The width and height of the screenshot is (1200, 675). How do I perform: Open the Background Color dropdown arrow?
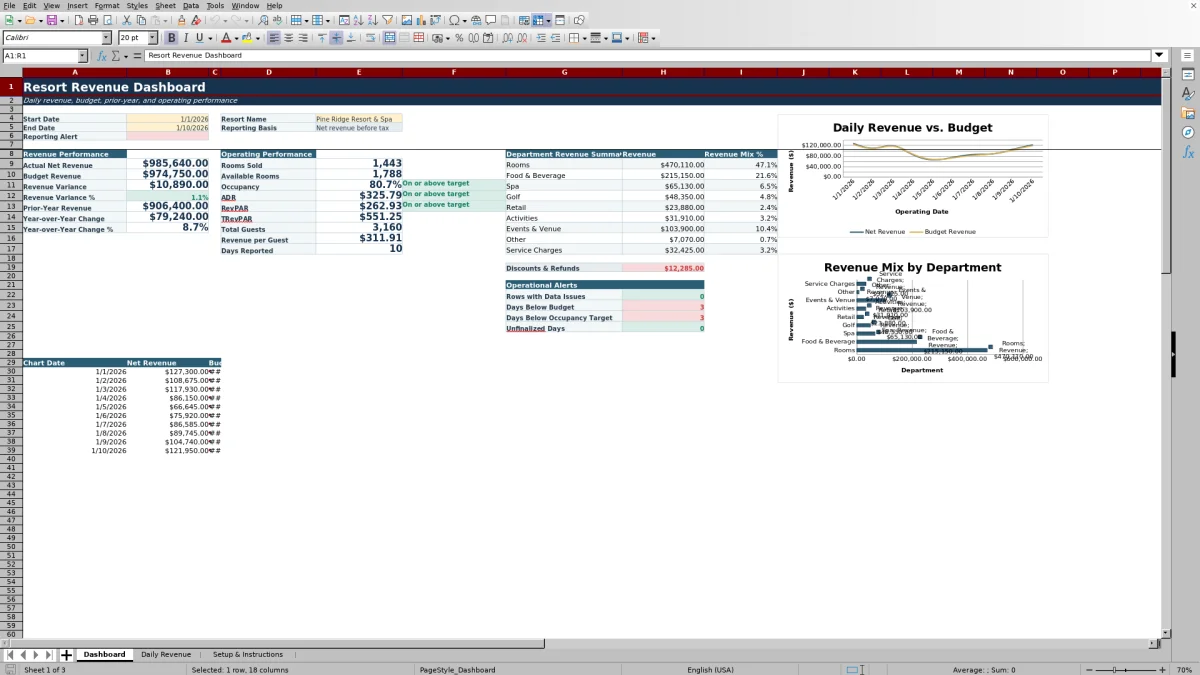(x=258, y=38)
